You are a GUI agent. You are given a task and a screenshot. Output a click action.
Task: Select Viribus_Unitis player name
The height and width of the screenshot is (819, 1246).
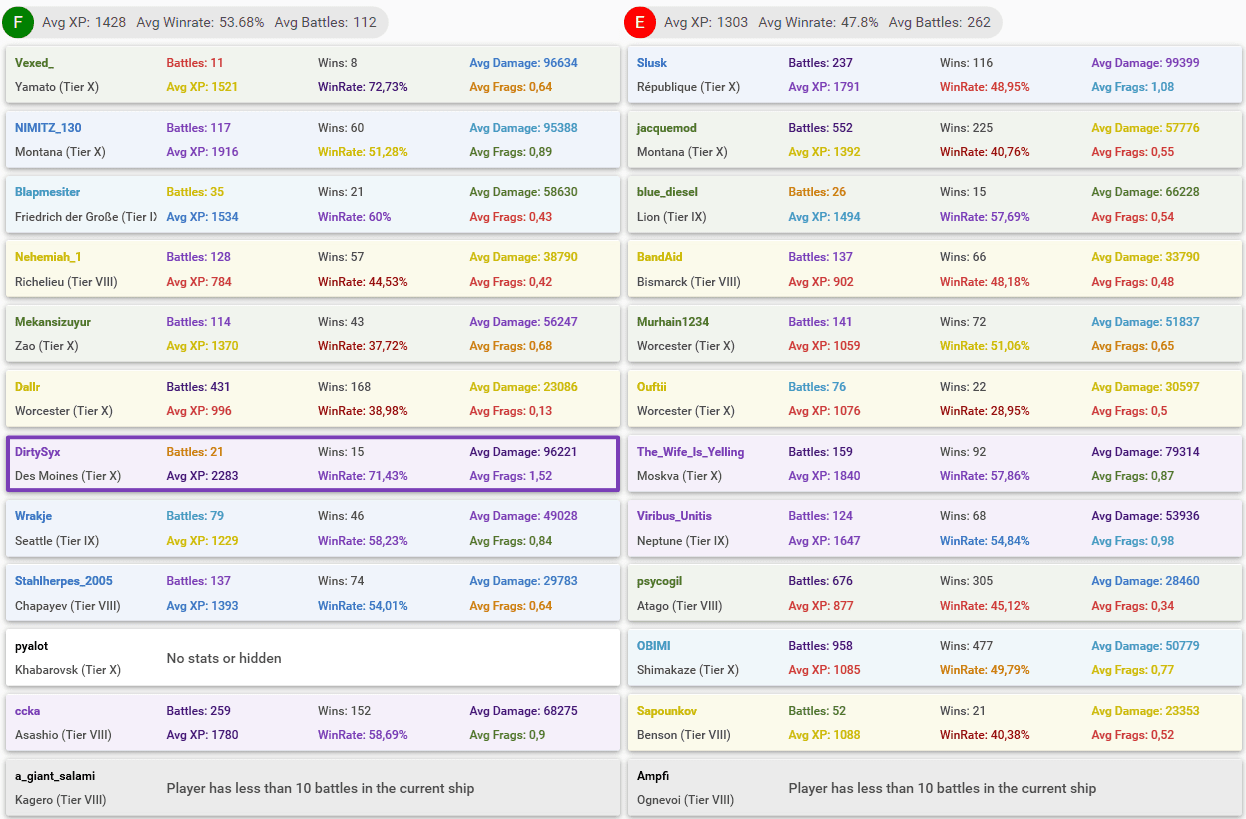pyautogui.click(x=674, y=516)
